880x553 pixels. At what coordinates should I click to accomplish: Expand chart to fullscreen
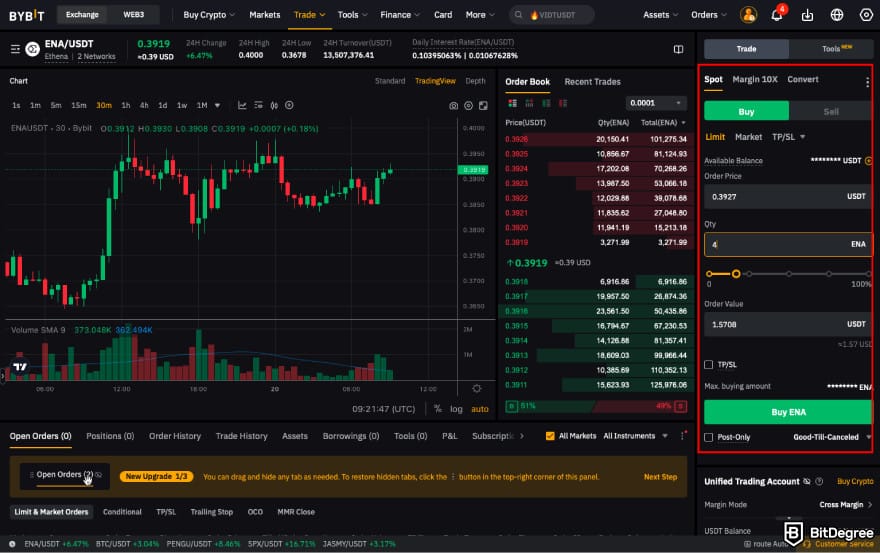[483, 106]
